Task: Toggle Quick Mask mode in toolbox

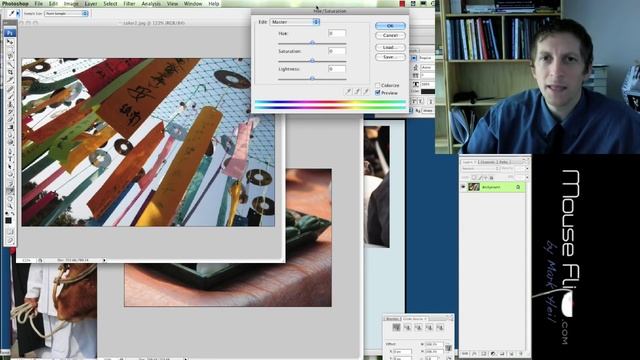Action: [10, 231]
